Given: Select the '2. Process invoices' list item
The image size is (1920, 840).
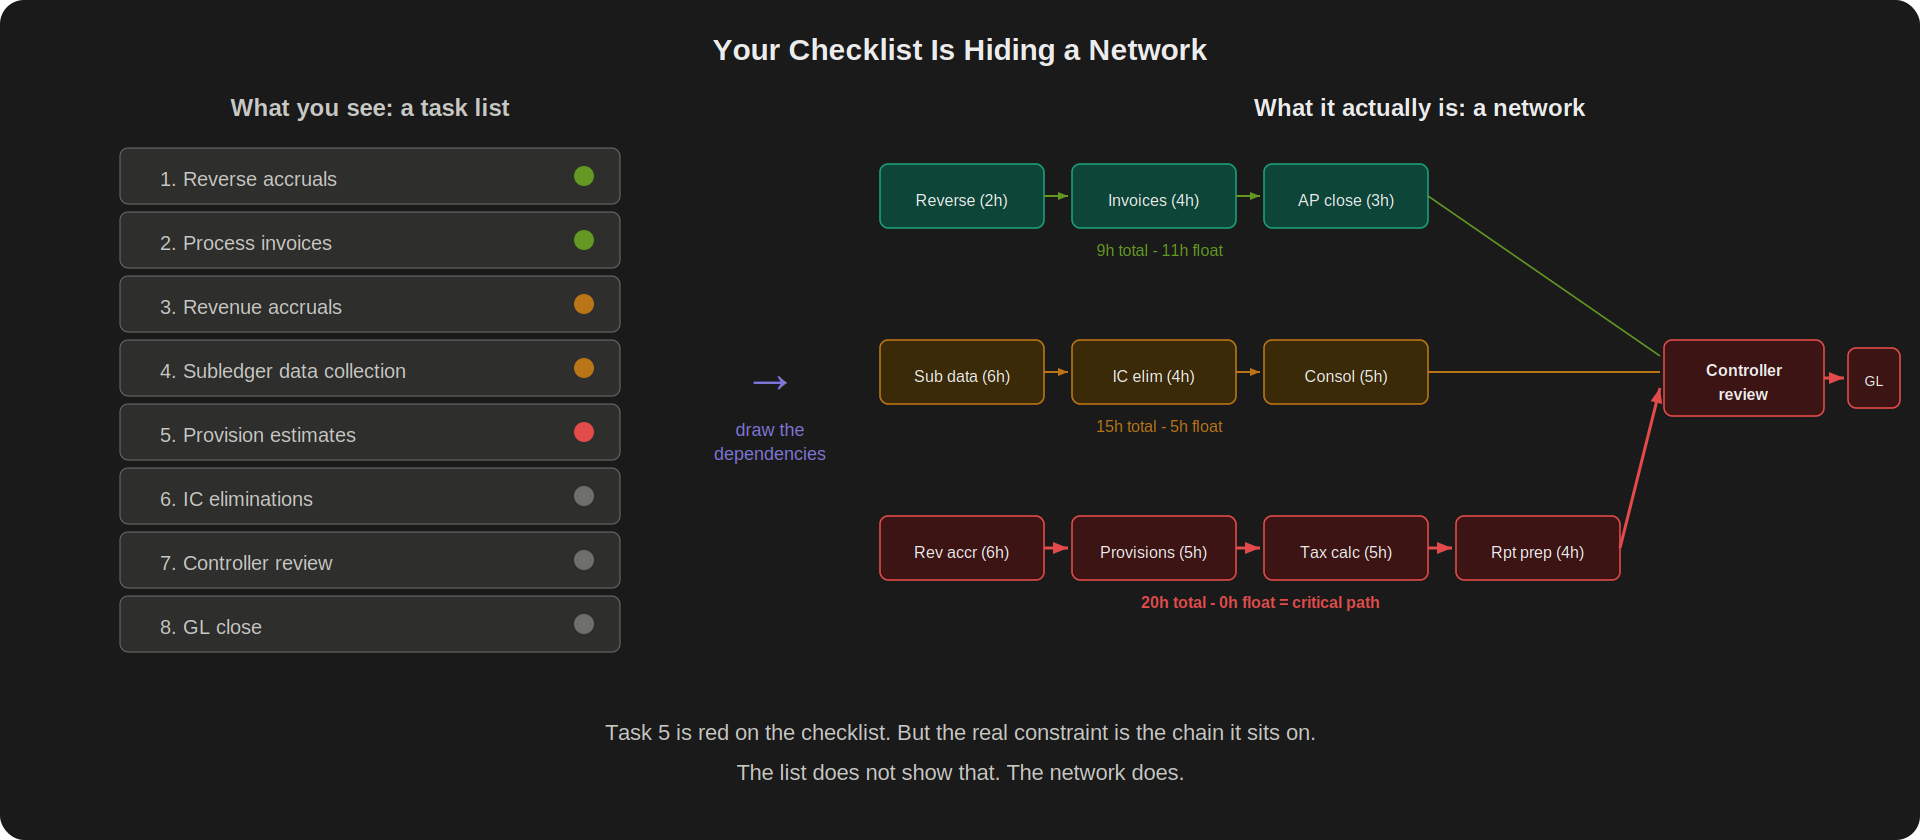Looking at the screenshot, I should click(370, 240).
